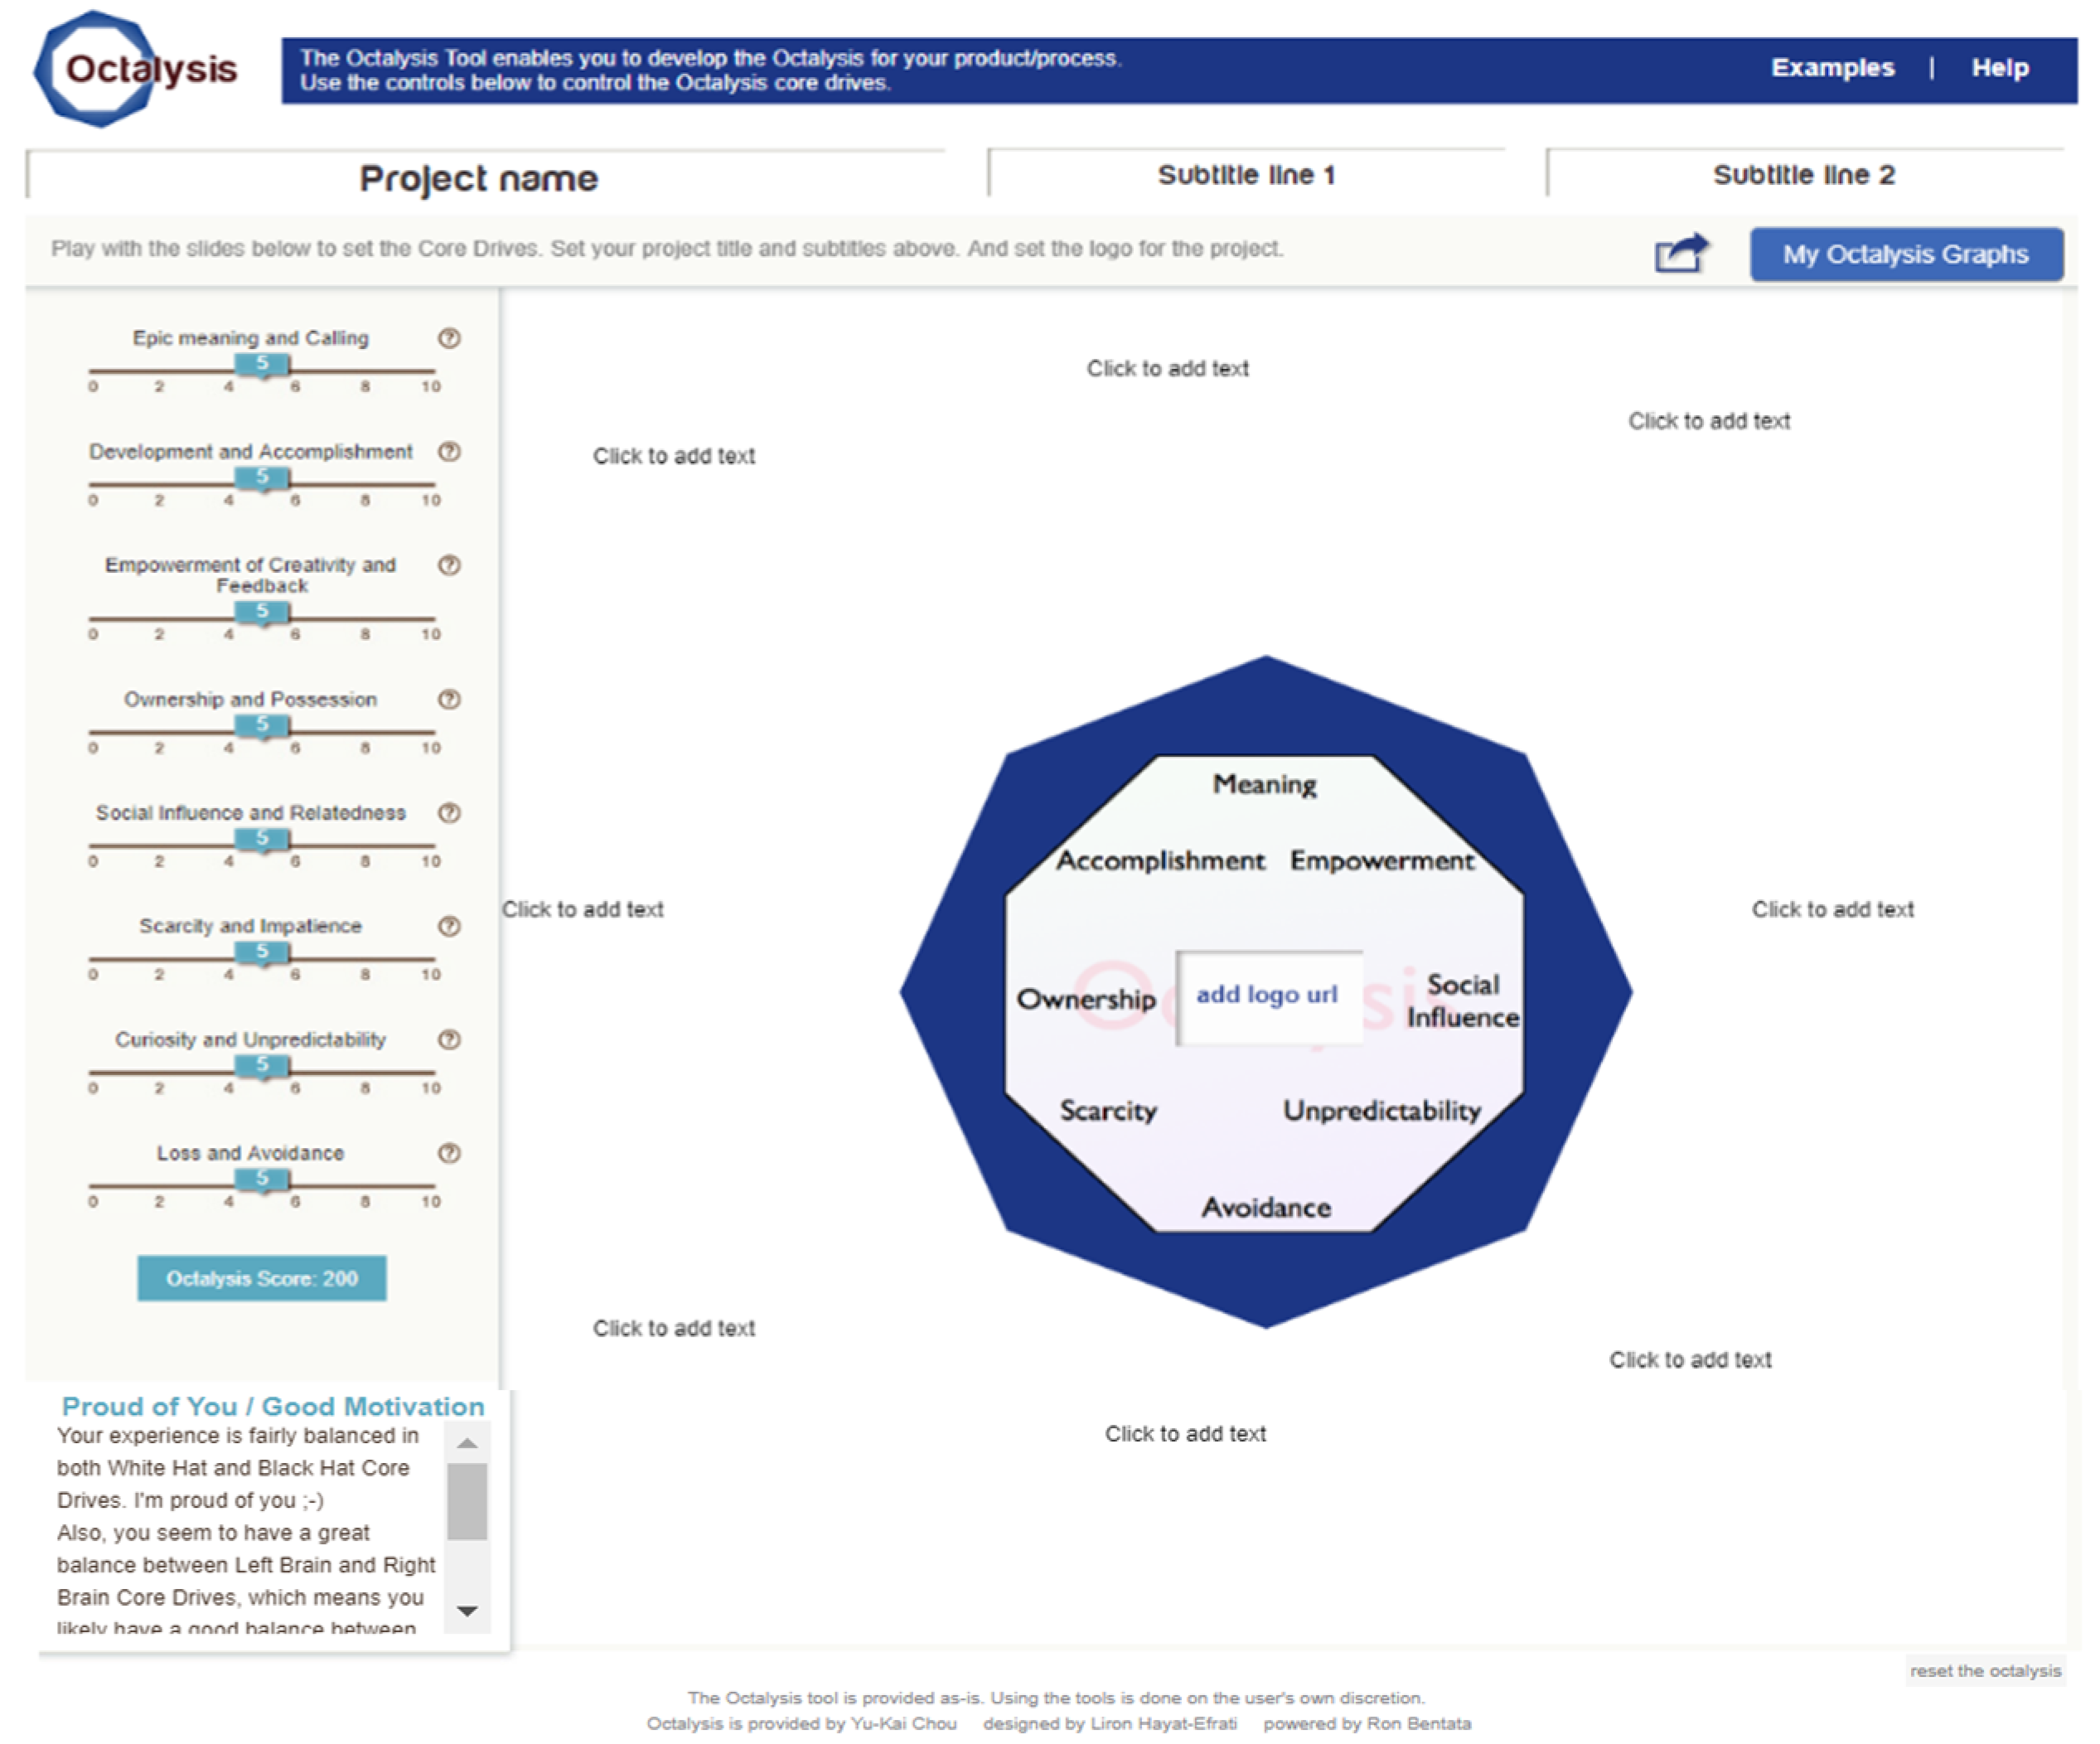This screenshot has height=1744, width=2100.
Task: Click the Proud of You / Good Motivation heading
Action: [273, 1407]
